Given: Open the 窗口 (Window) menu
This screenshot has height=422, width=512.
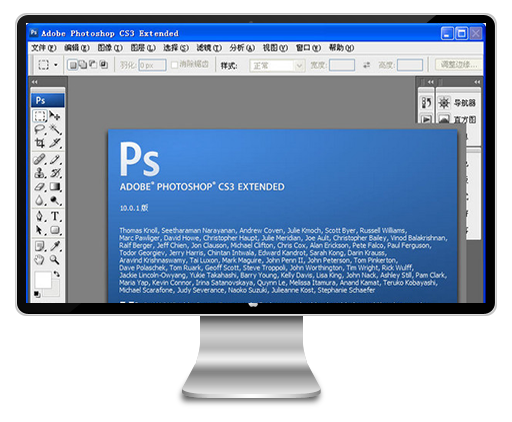Looking at the screenshot, I should [x=308, y=48].
